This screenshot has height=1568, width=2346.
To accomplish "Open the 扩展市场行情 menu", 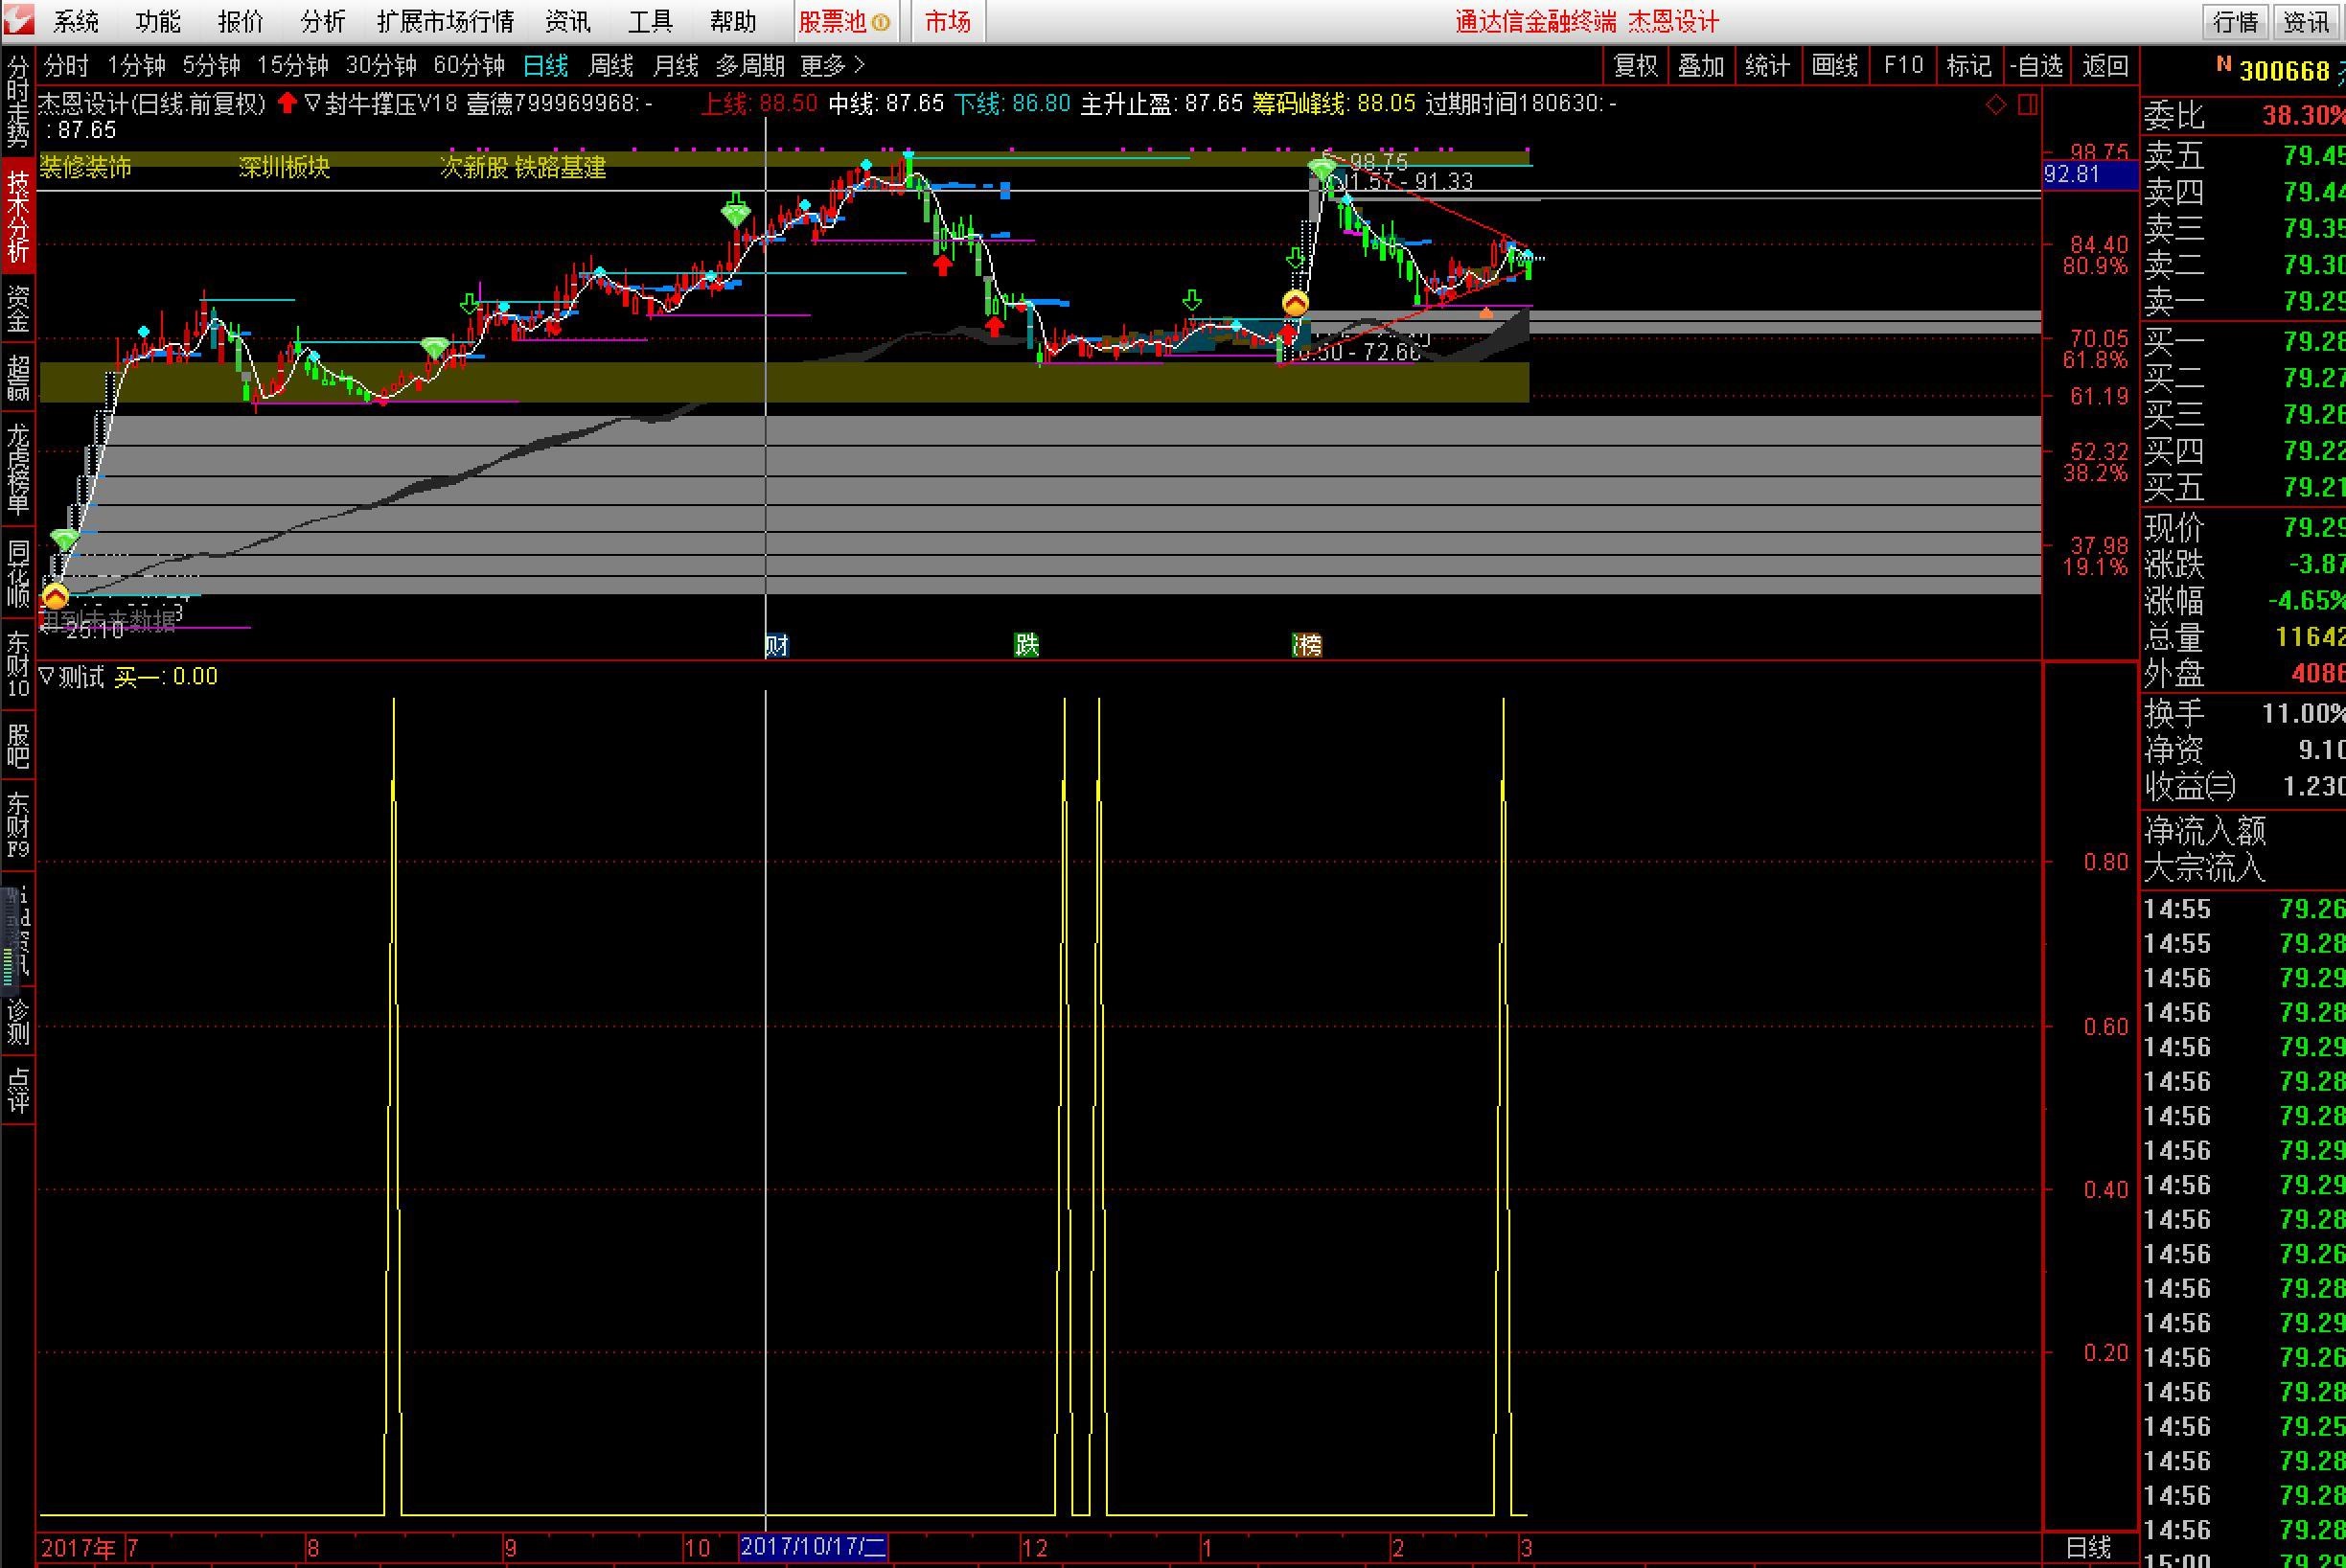I will (x=445, y=21).
